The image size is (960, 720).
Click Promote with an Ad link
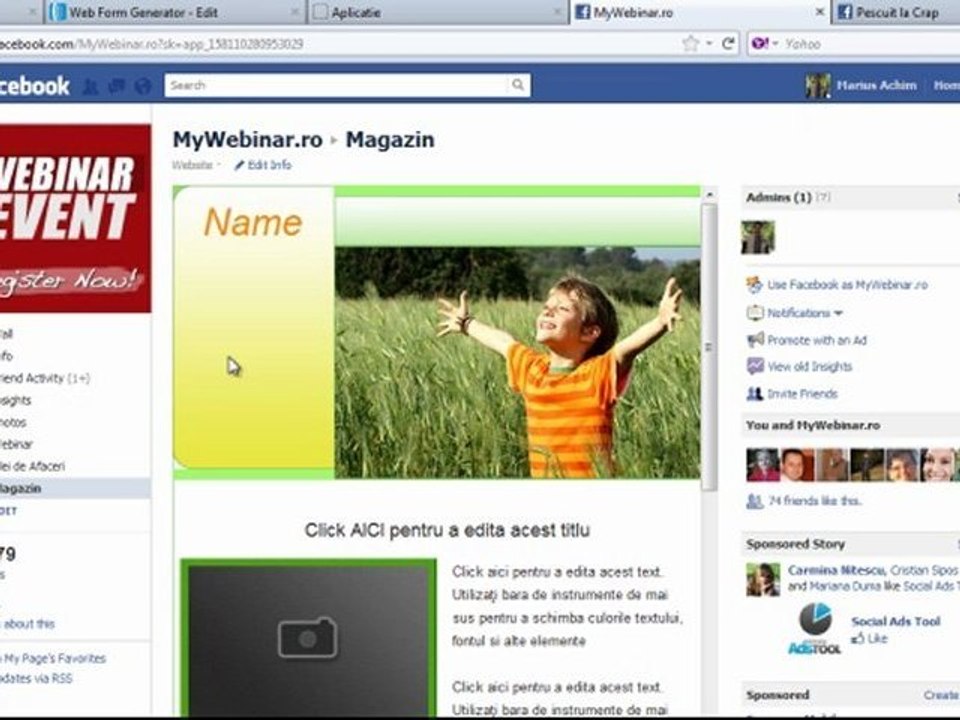click(817, 340)
